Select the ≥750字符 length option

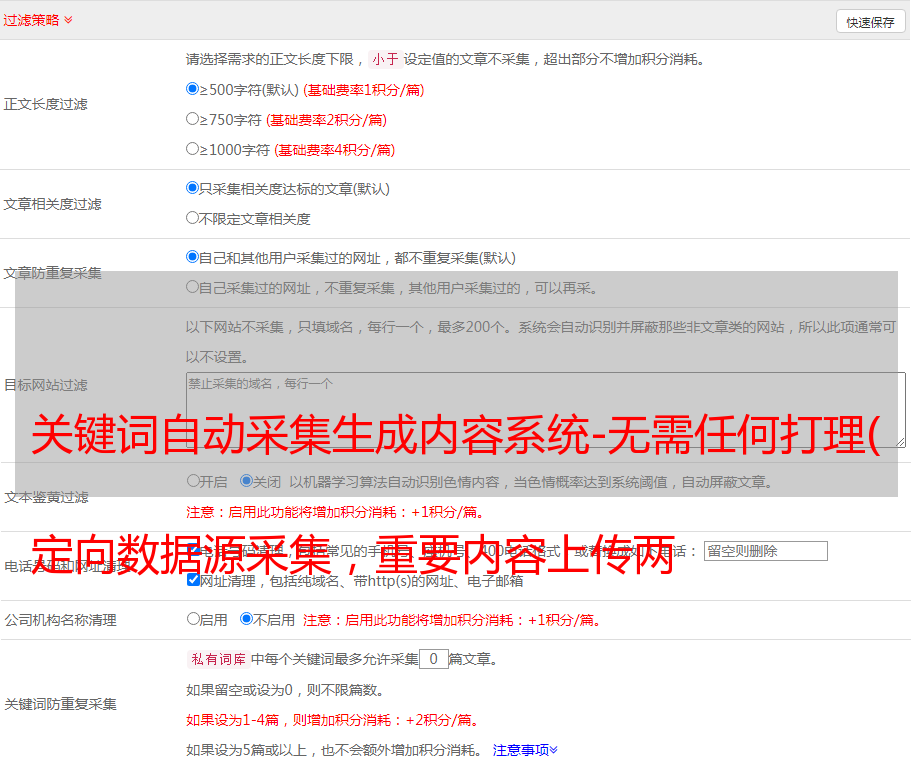193,119
